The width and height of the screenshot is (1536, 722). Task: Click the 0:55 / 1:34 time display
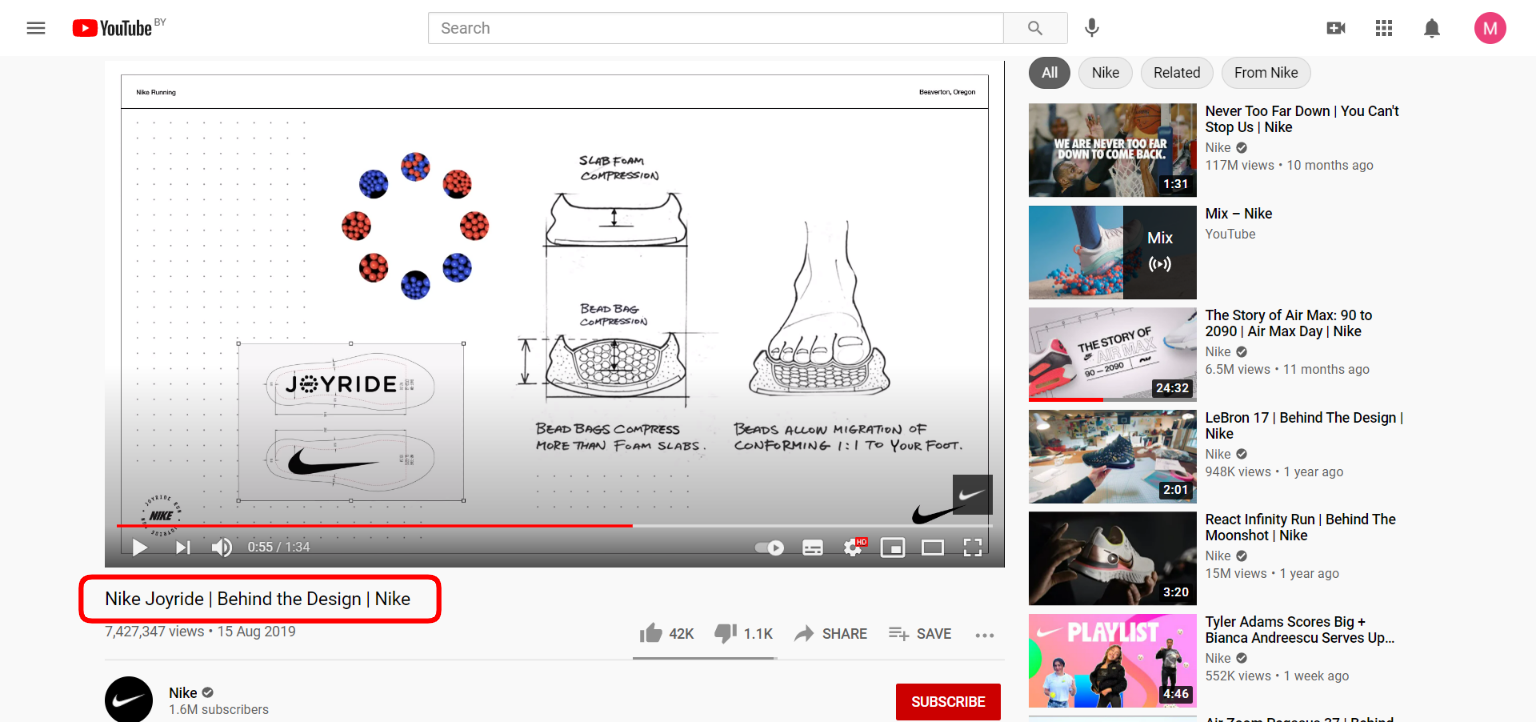(x=279, y=547)
